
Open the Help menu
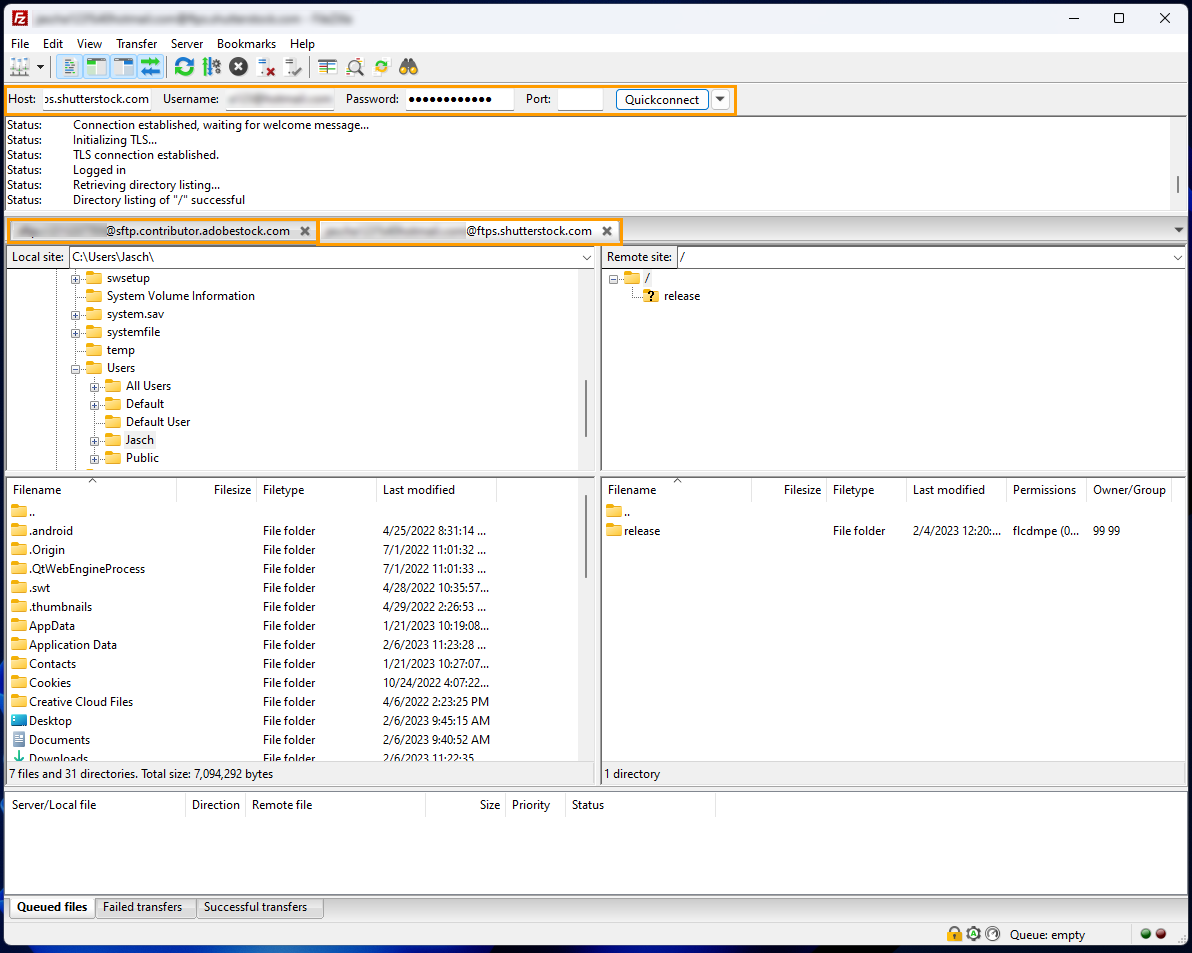click(302, 43)
